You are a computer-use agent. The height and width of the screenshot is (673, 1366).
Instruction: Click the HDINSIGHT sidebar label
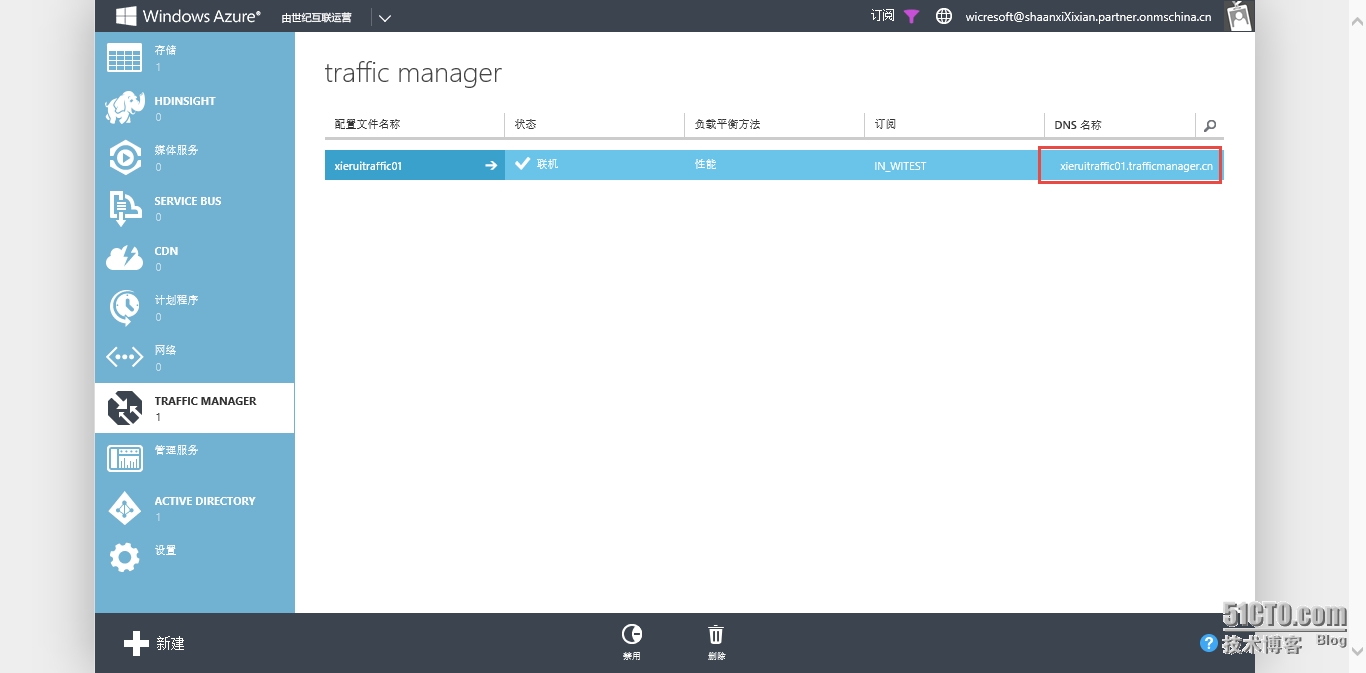point(185,101)
